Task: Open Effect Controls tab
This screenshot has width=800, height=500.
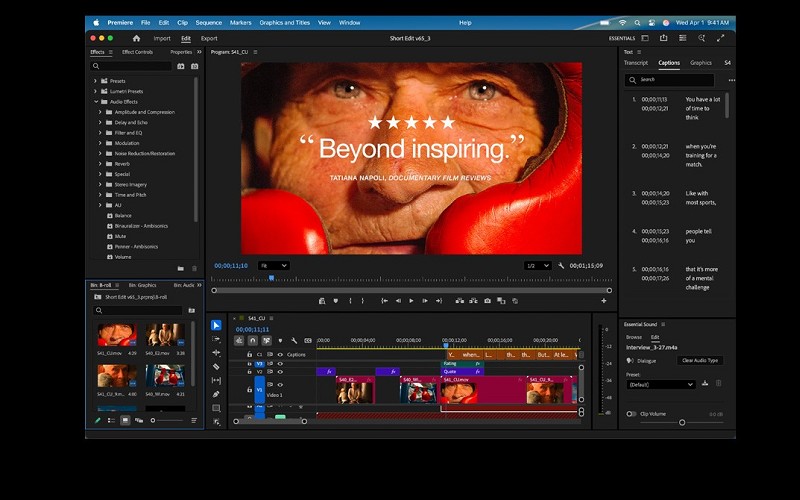Action: click(x=137, y=52)
